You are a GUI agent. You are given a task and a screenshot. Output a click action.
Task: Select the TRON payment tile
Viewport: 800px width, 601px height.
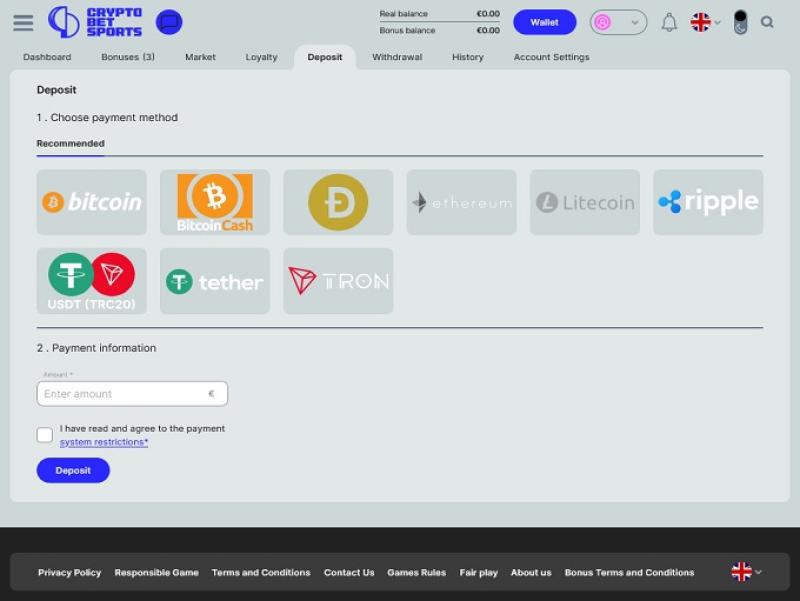point(338,281)
